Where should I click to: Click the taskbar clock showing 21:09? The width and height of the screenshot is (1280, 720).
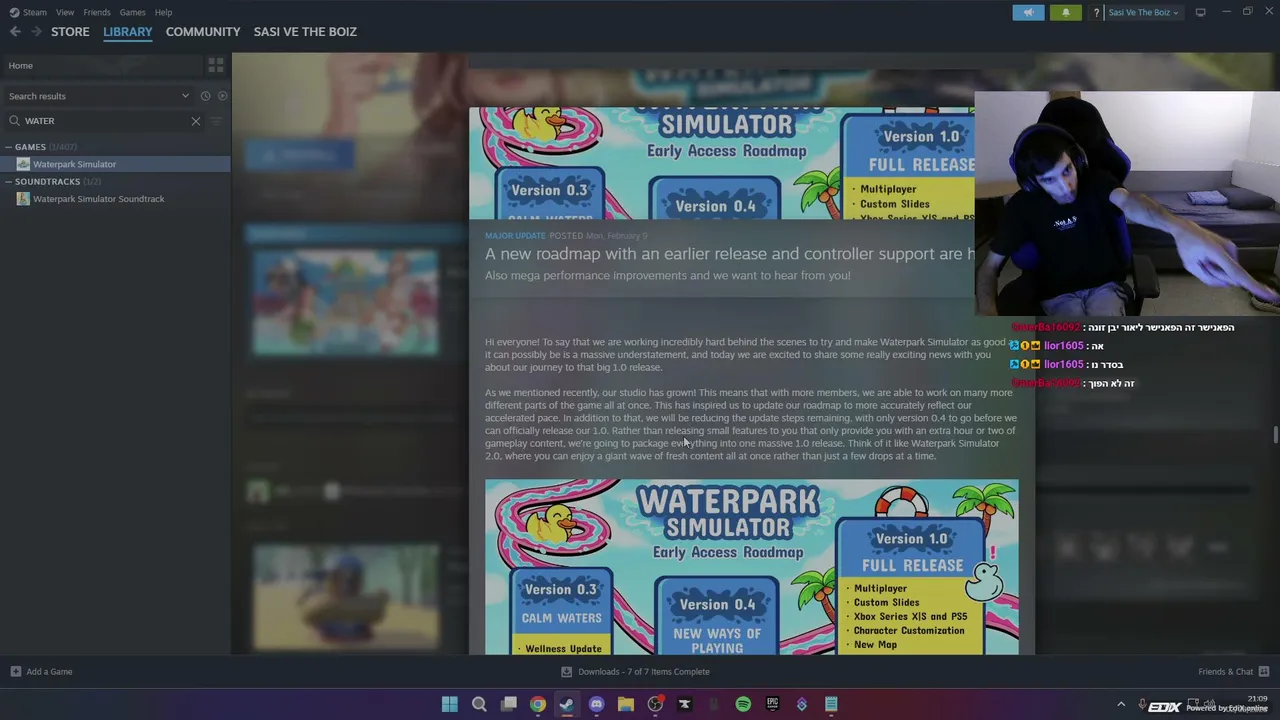(1258, 699)
